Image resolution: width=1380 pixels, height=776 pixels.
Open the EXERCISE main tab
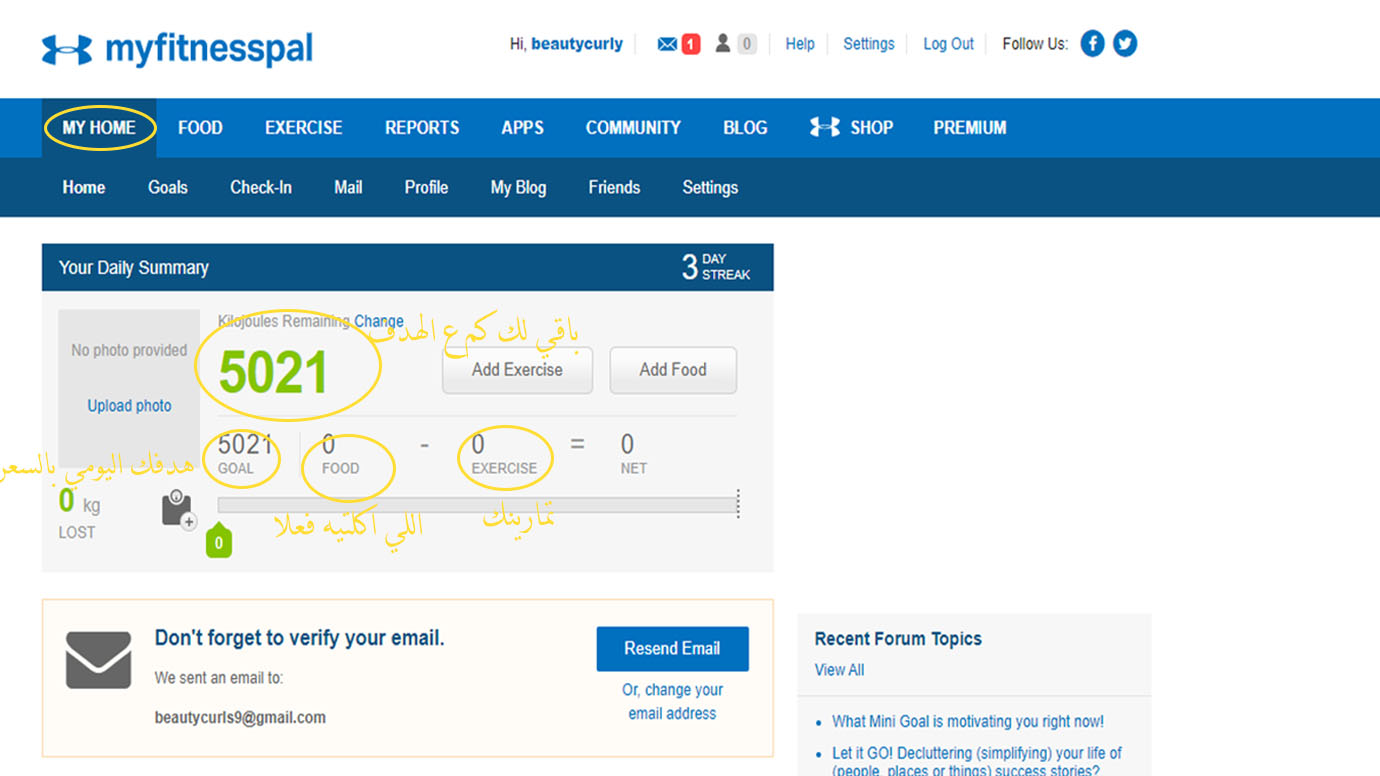tap(304, 128)
